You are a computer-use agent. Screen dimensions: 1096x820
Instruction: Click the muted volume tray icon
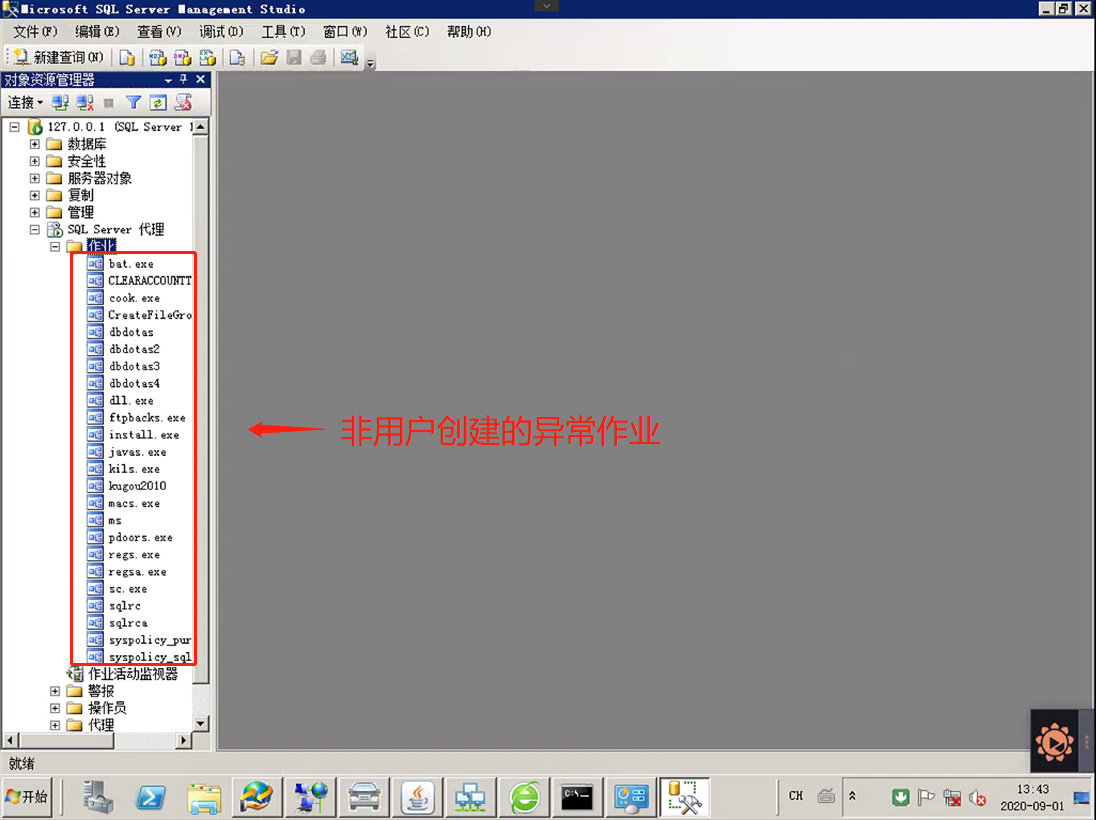tap(977, 797)
